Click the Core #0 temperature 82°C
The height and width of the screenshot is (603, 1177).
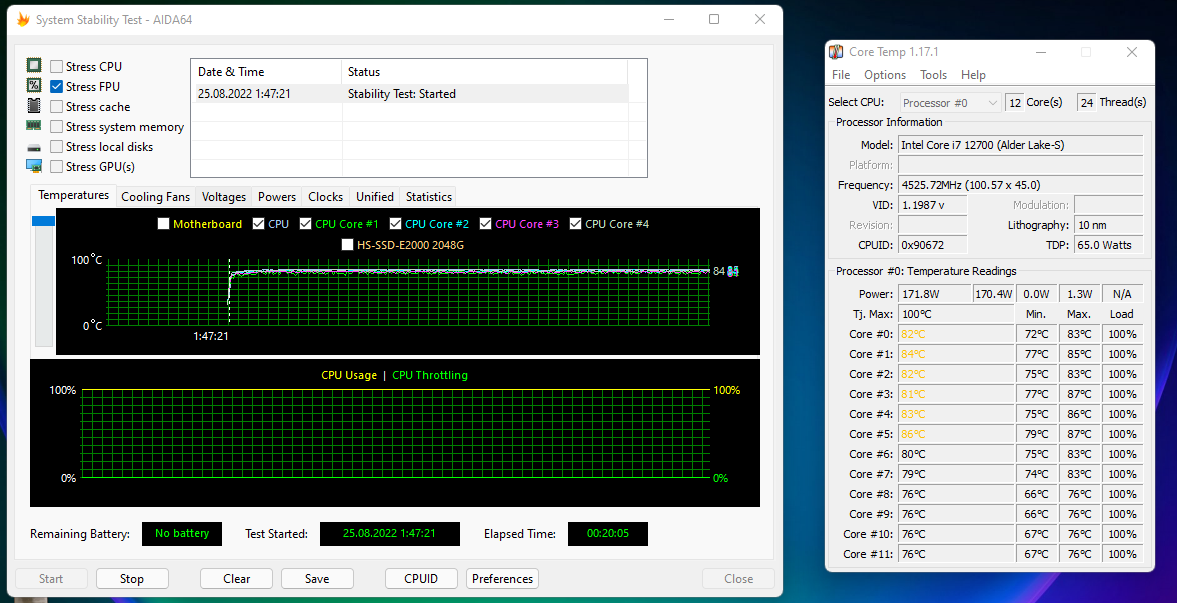click(956, 334)
